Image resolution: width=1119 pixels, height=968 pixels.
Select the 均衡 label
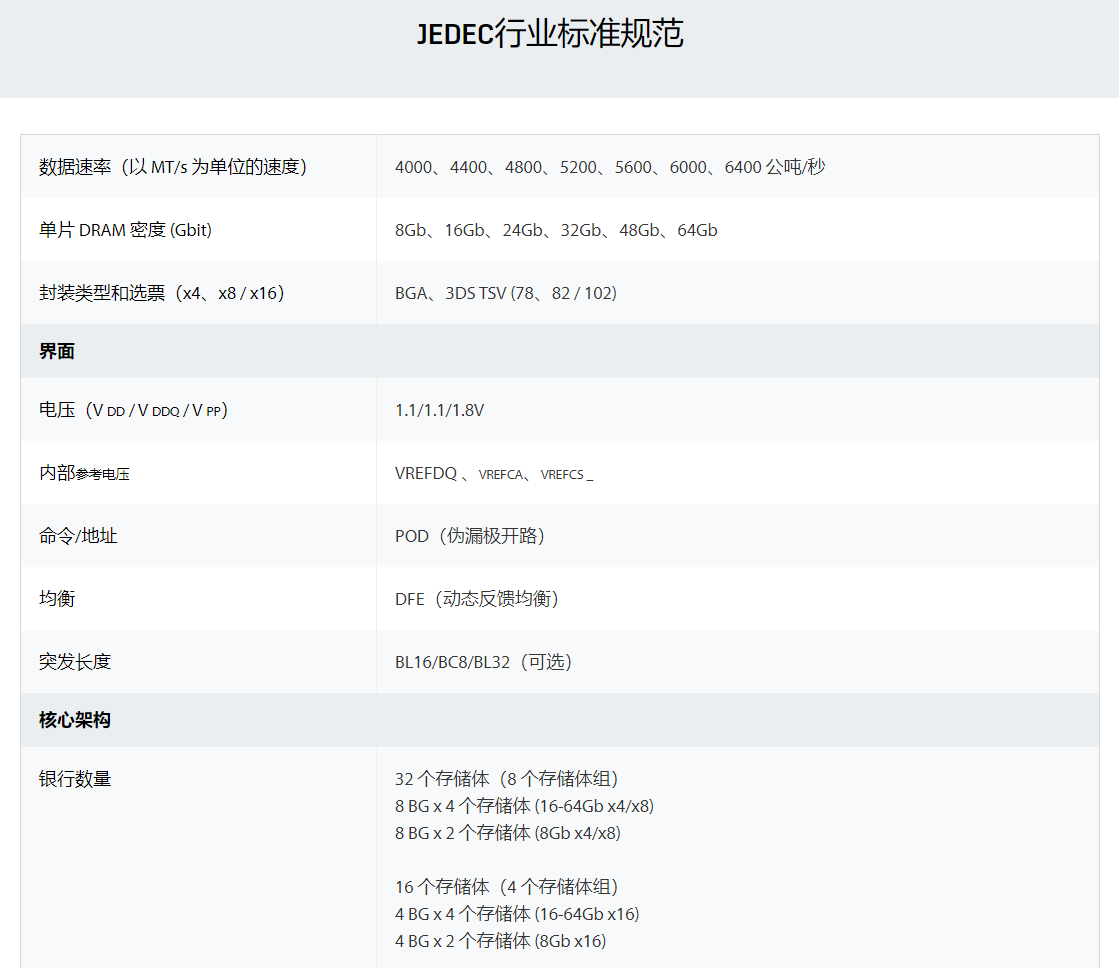(x=57, y=599)
